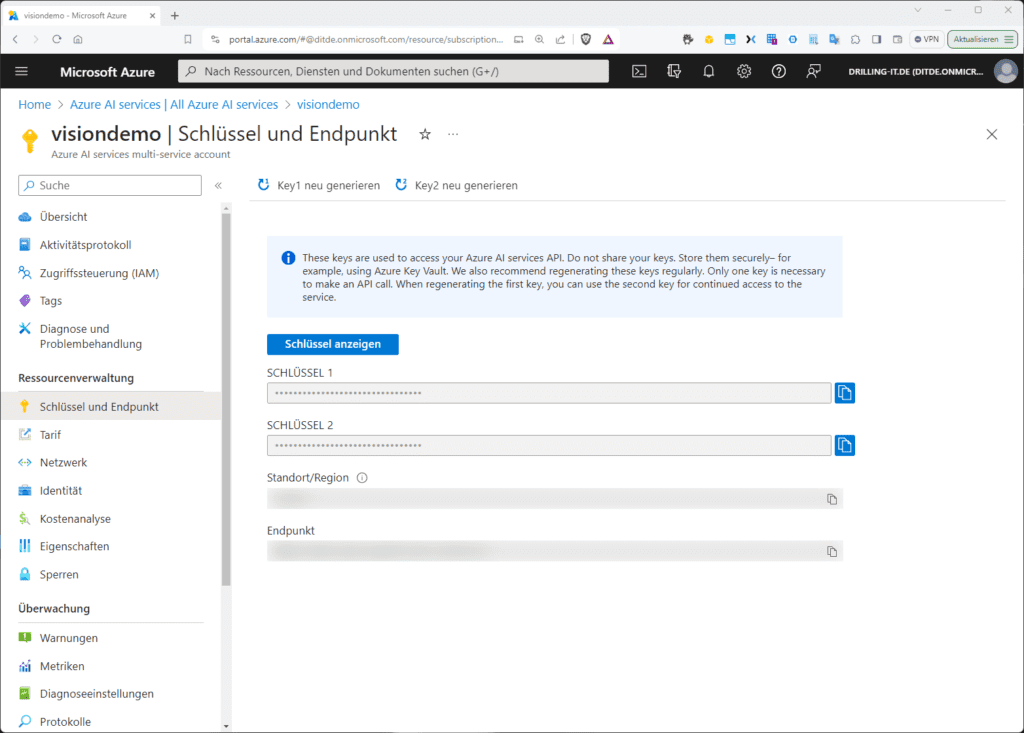Go back in browser history
The image size is (1024, 733).
point(16,39)
